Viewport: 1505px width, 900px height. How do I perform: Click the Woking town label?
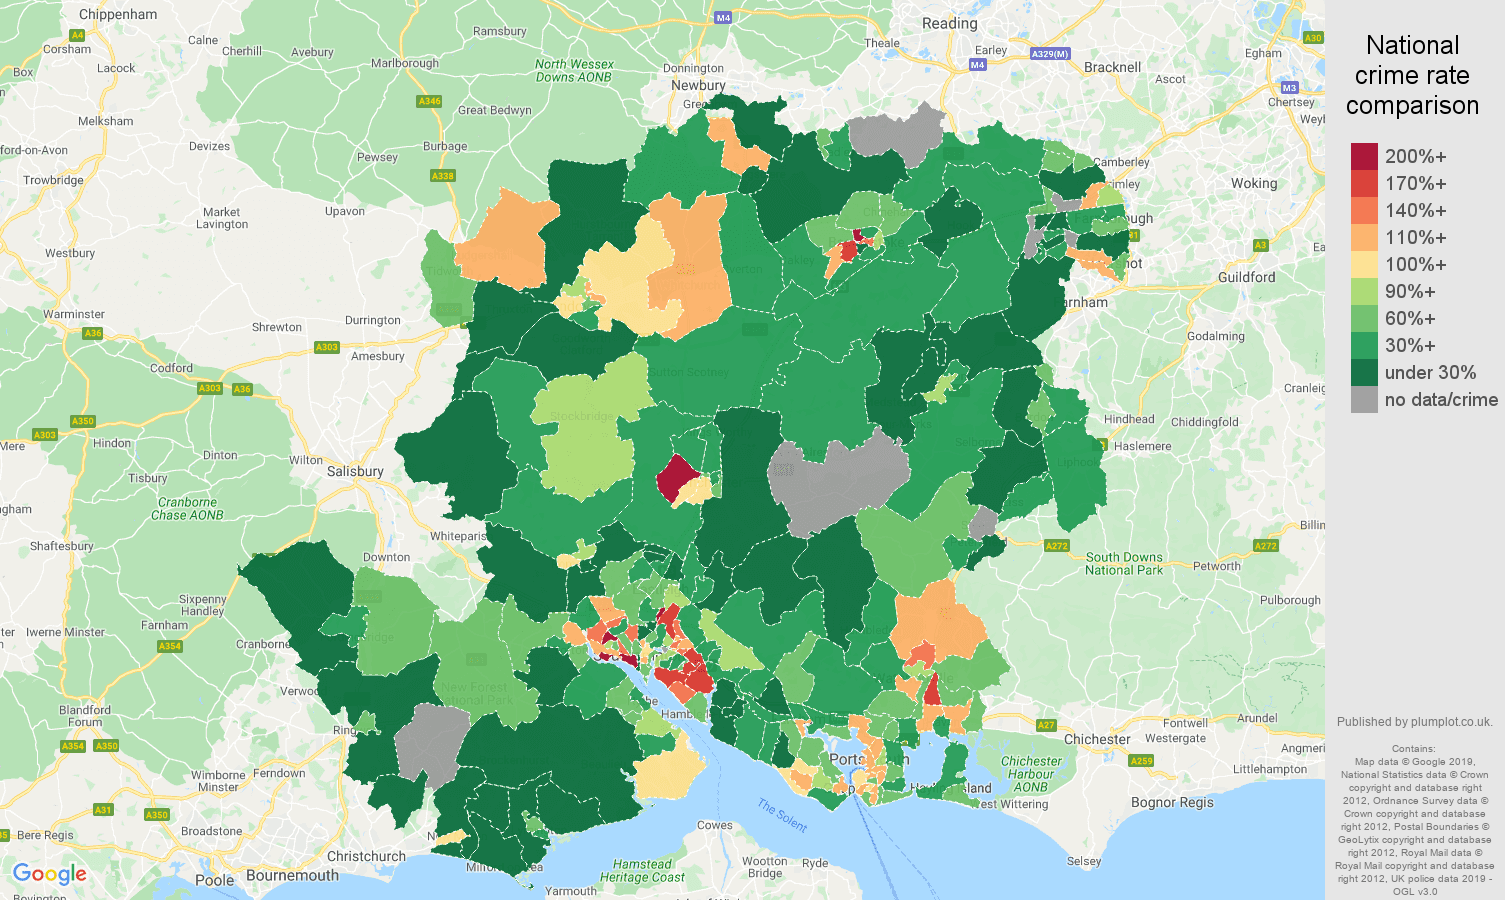click(1254, 183)
